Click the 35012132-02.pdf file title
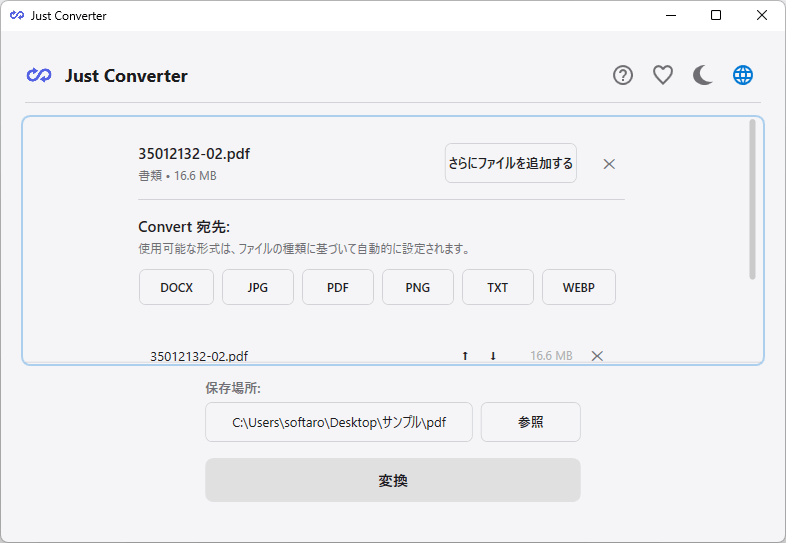The height and width of the screenshot is (543, 786). click(194, 153)
